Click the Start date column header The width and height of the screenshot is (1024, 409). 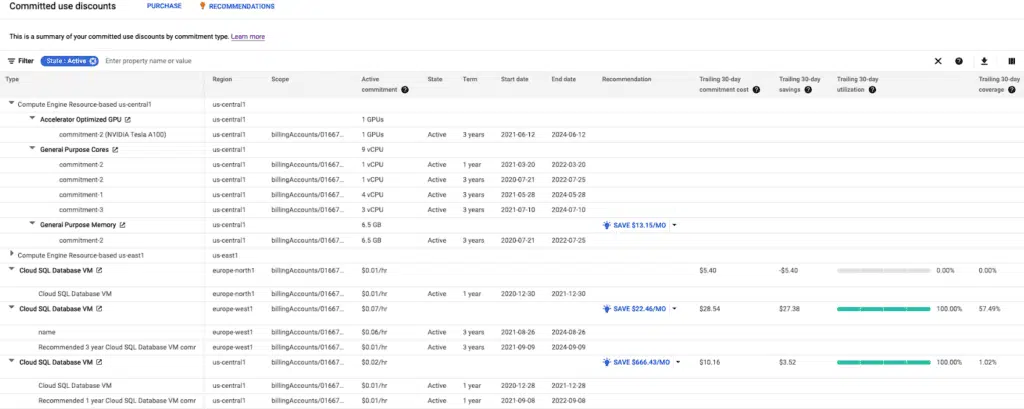[515, 79]
